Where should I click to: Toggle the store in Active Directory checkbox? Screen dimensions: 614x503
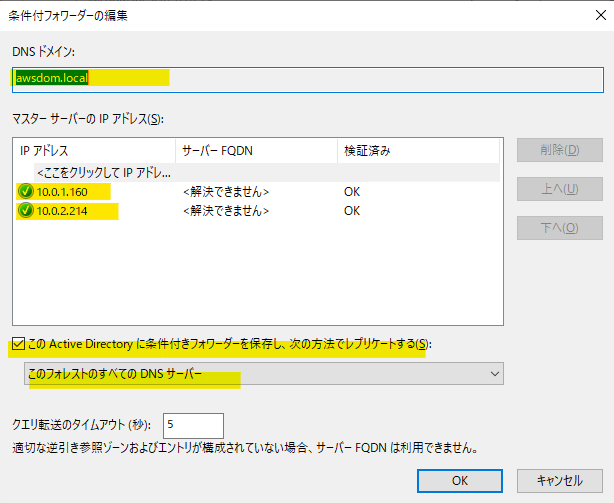(19, 346)
